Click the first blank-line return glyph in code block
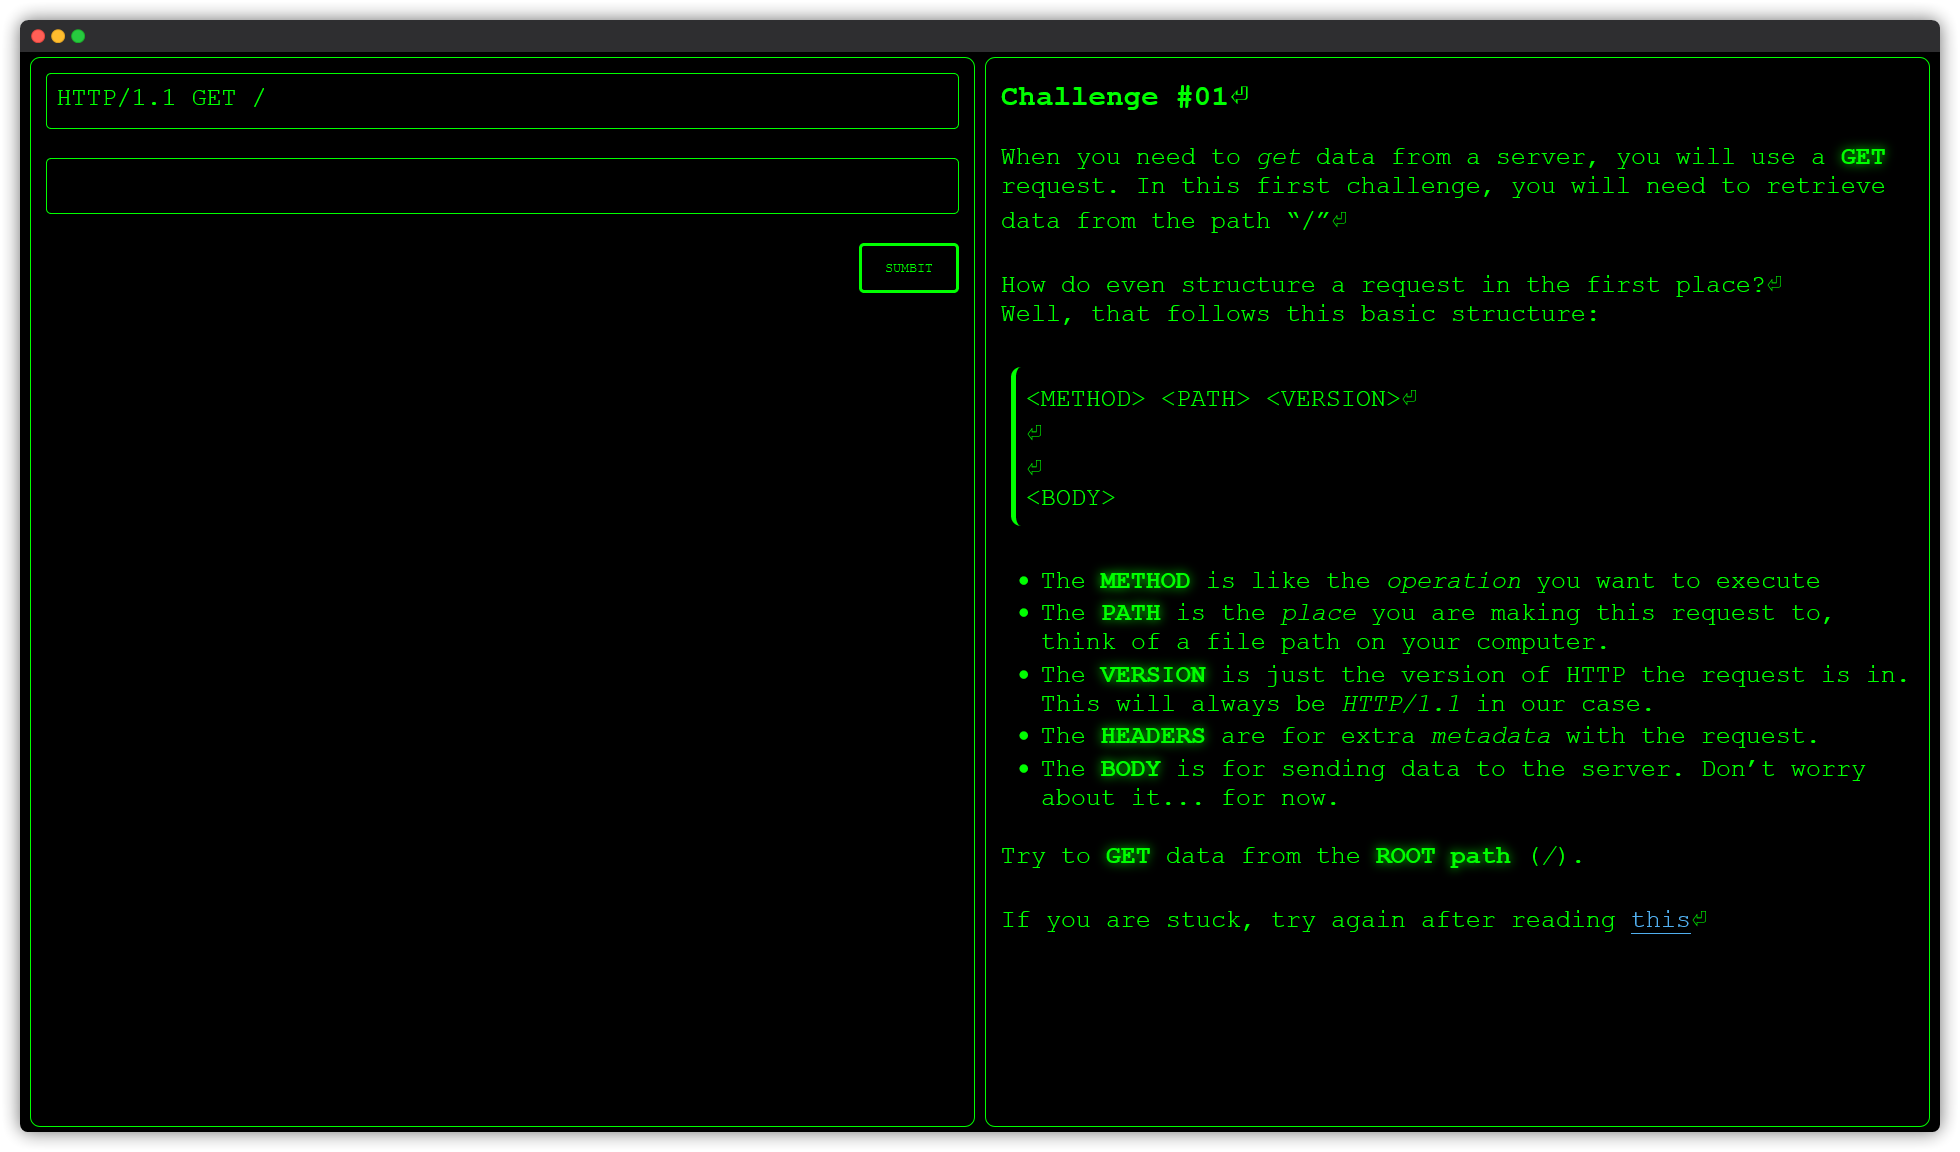The height and width of the screenshot is (1152, 1960). point(1033,432)
